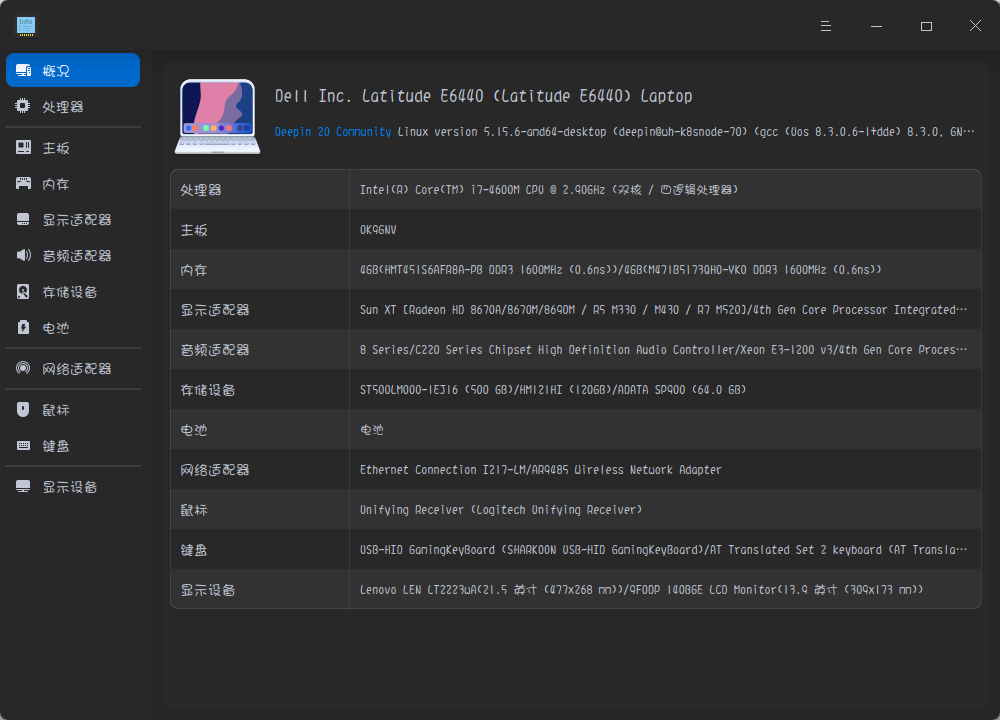Click the Intel Core i7-4600M CPU value

548,189
